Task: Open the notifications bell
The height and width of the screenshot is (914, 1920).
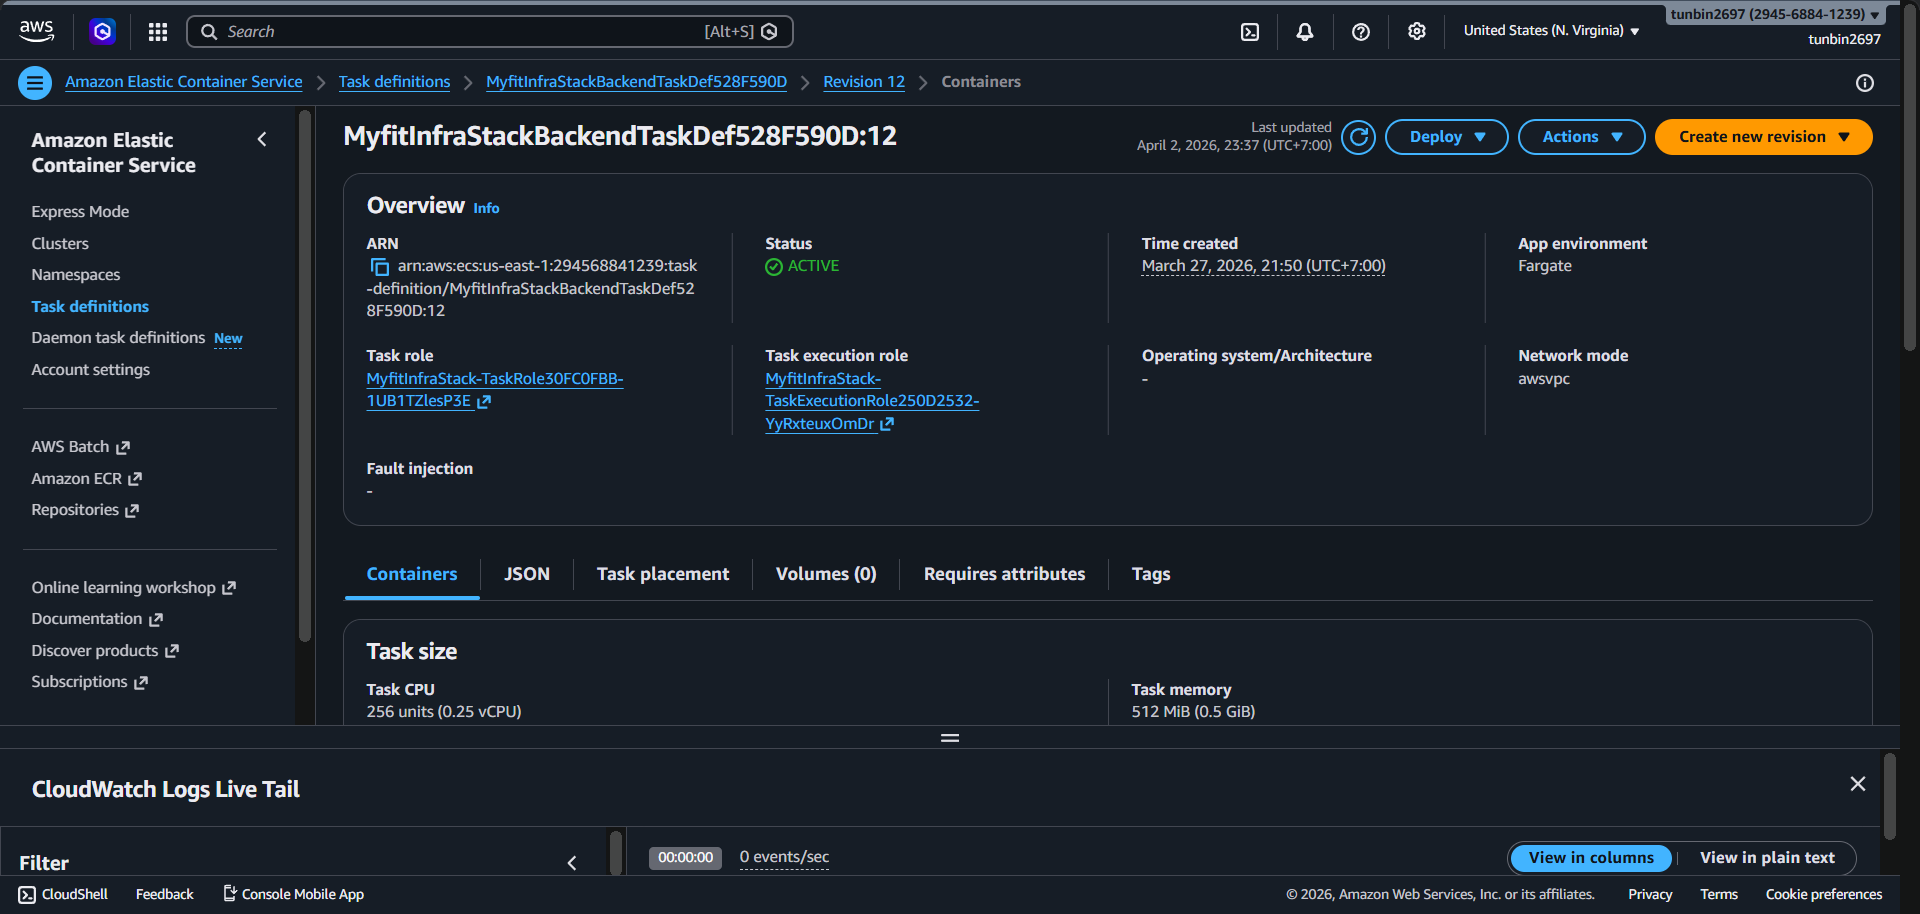Action: coord(1305,32)
